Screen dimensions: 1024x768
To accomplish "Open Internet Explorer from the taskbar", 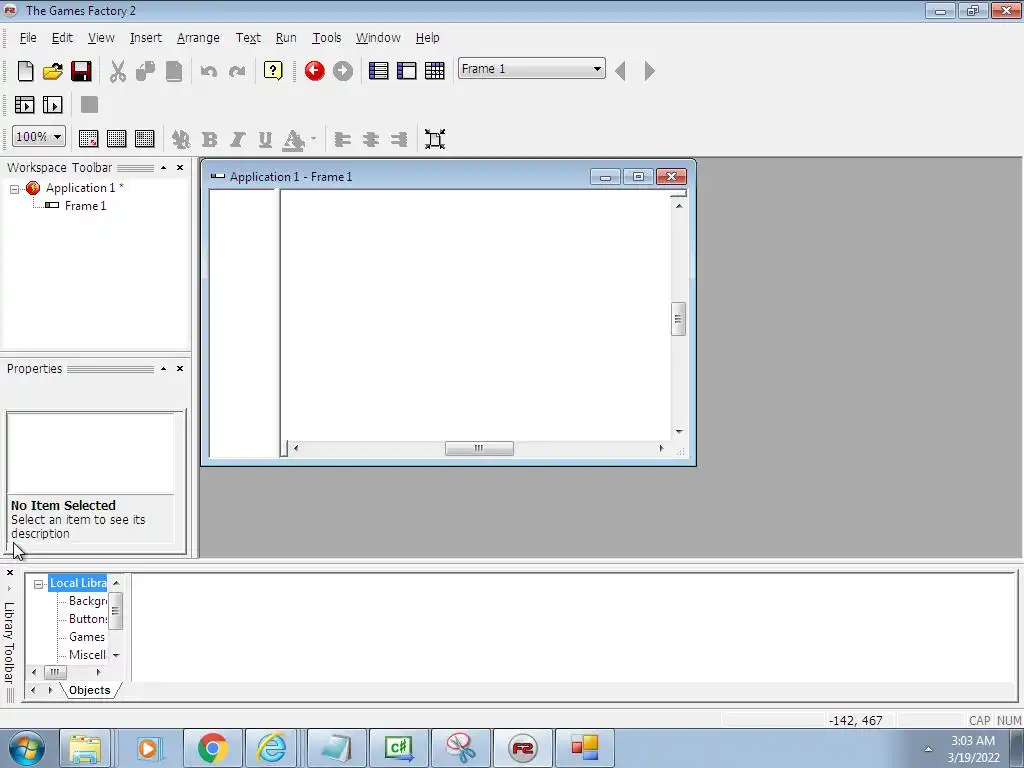I will click(x=274, y=748).
